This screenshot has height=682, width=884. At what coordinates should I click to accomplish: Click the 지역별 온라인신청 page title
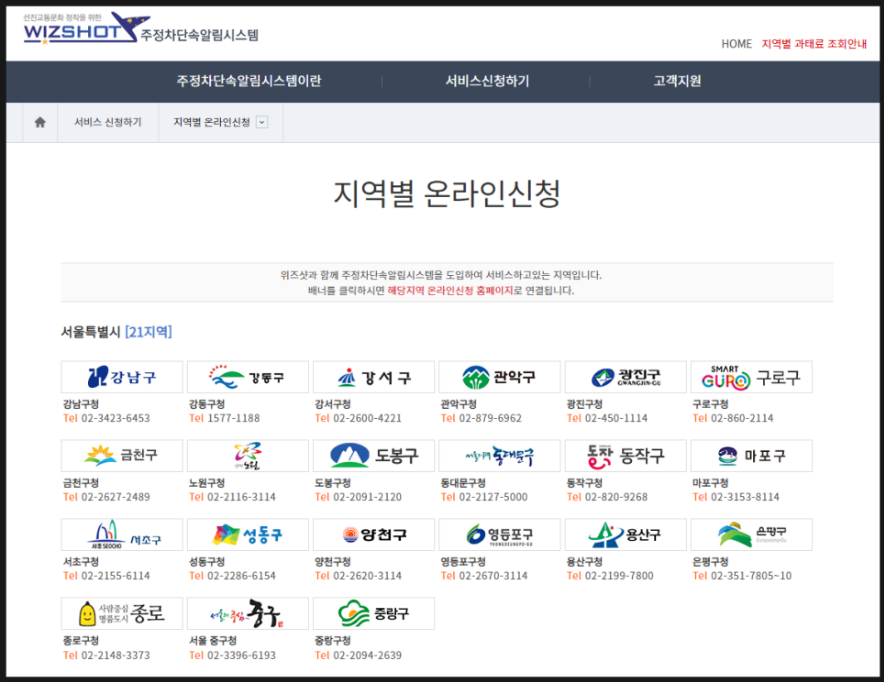click(x=447, y=193)
